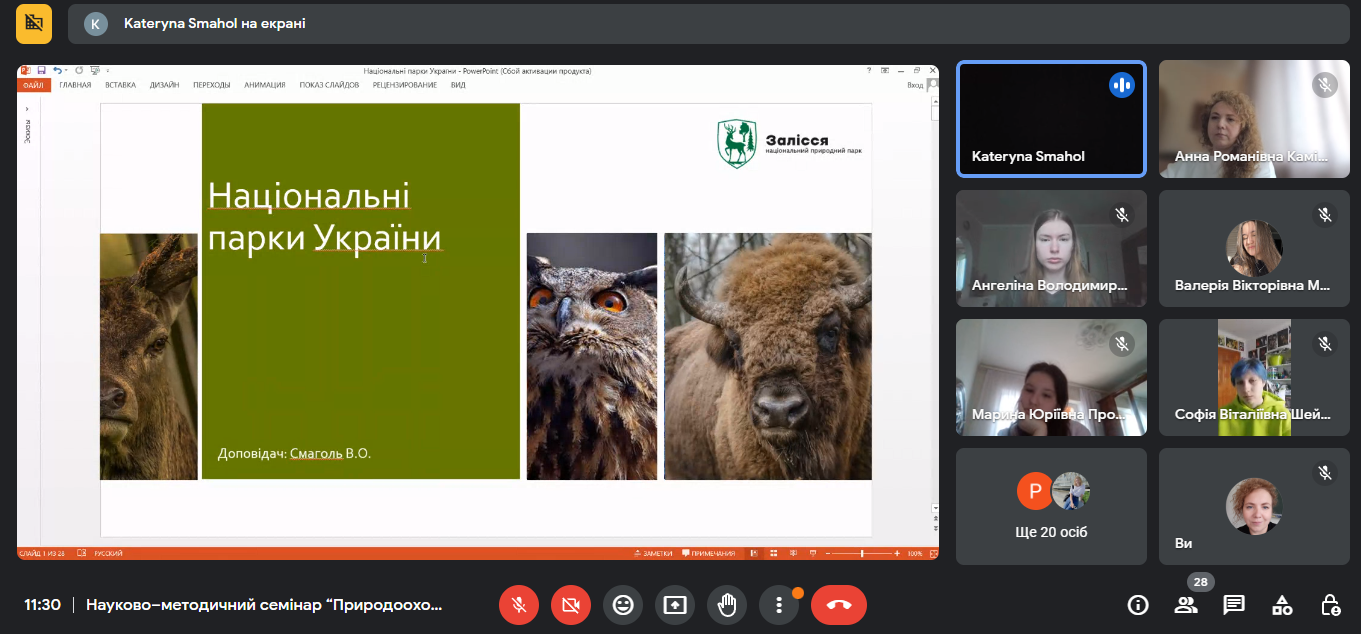Show the participants list

coord(1186,605)
